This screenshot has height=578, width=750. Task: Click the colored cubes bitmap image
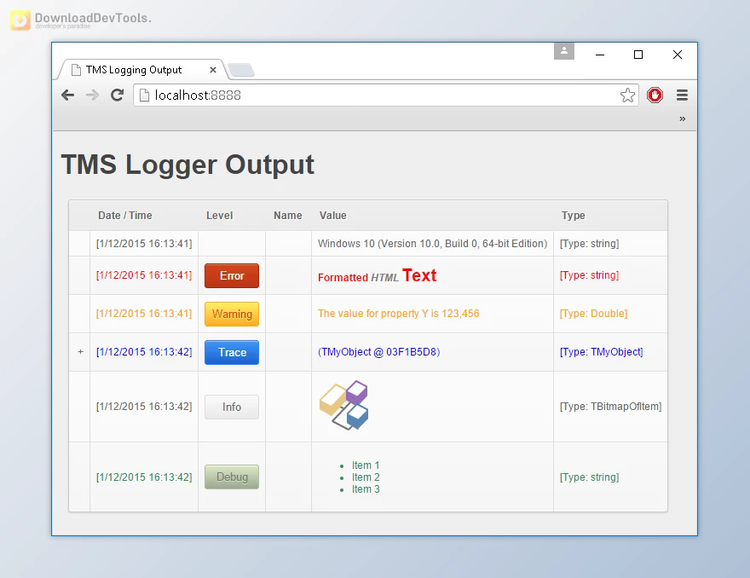pos(344,405)
